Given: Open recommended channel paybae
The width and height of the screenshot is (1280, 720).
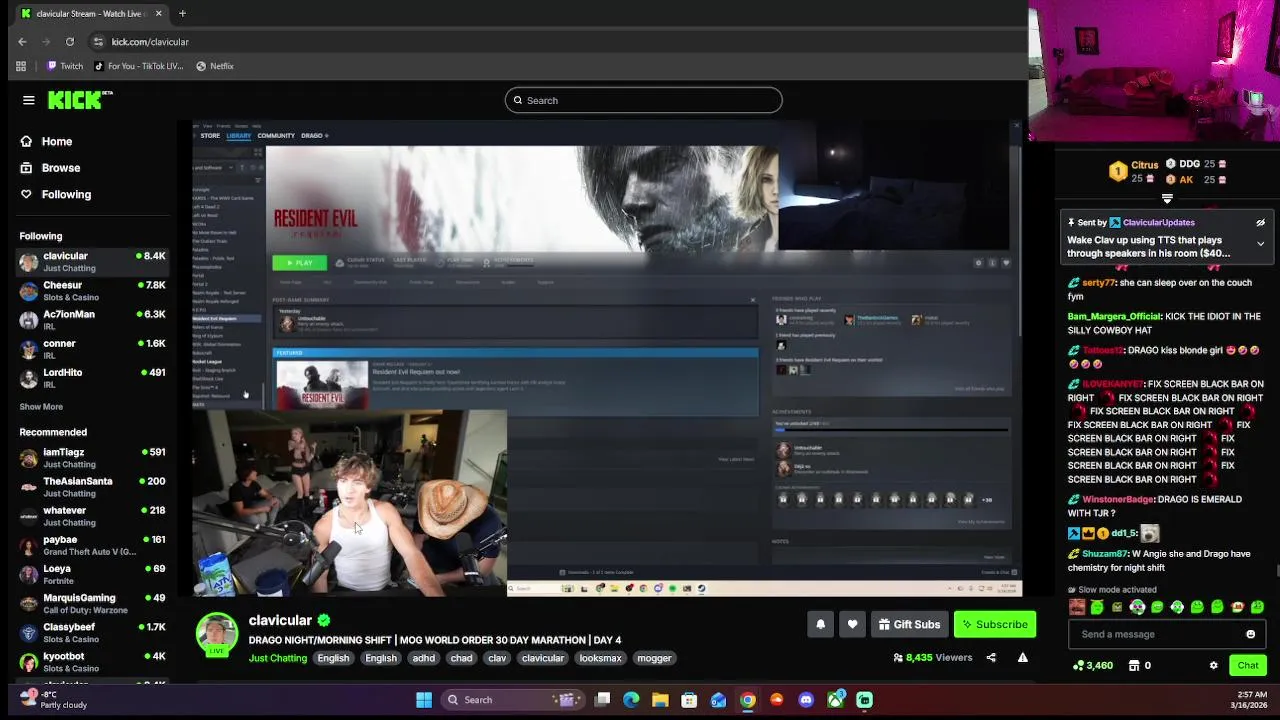Looking at the screenshot, I should click(x=92, y=545).
